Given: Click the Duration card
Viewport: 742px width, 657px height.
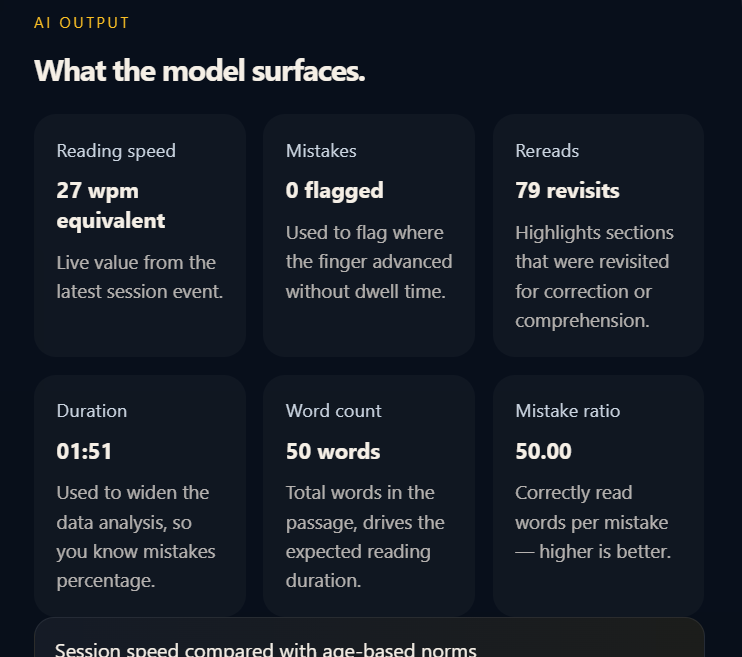Looking at the screenshot, I should [140, 496].
